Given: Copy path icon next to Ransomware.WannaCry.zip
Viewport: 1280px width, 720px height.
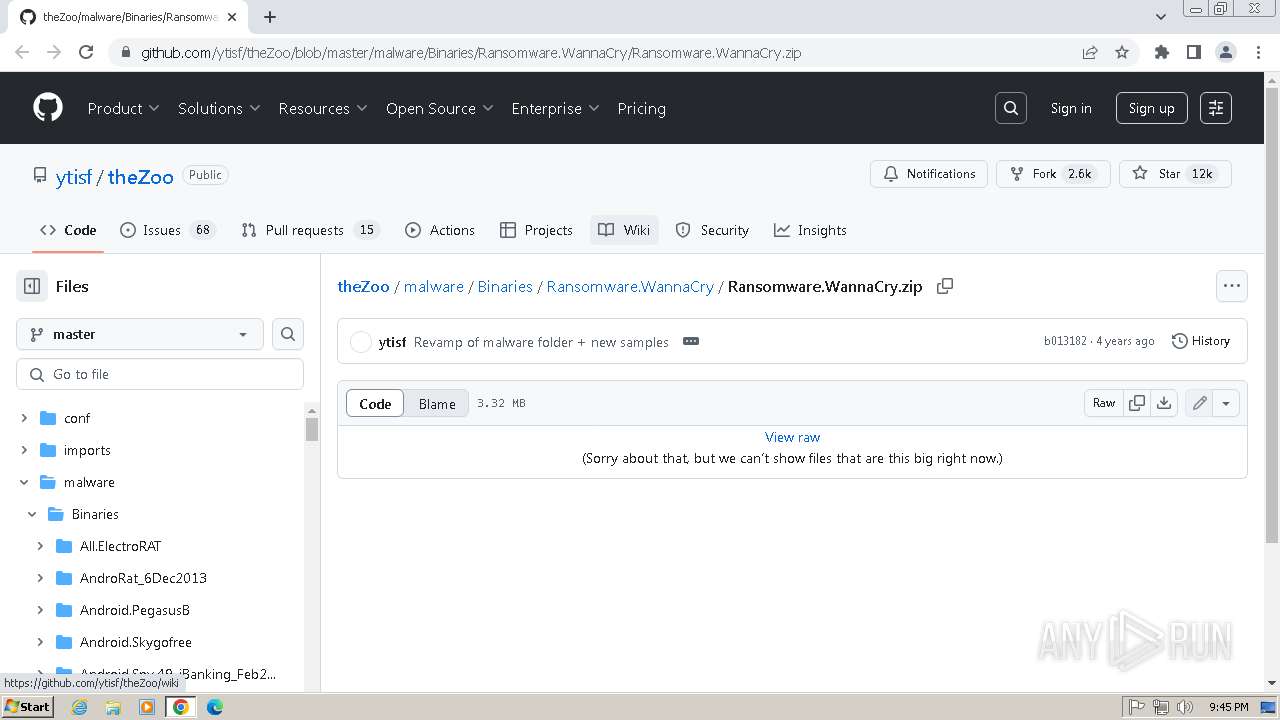Looking at the screenshot, I should 945,286.
